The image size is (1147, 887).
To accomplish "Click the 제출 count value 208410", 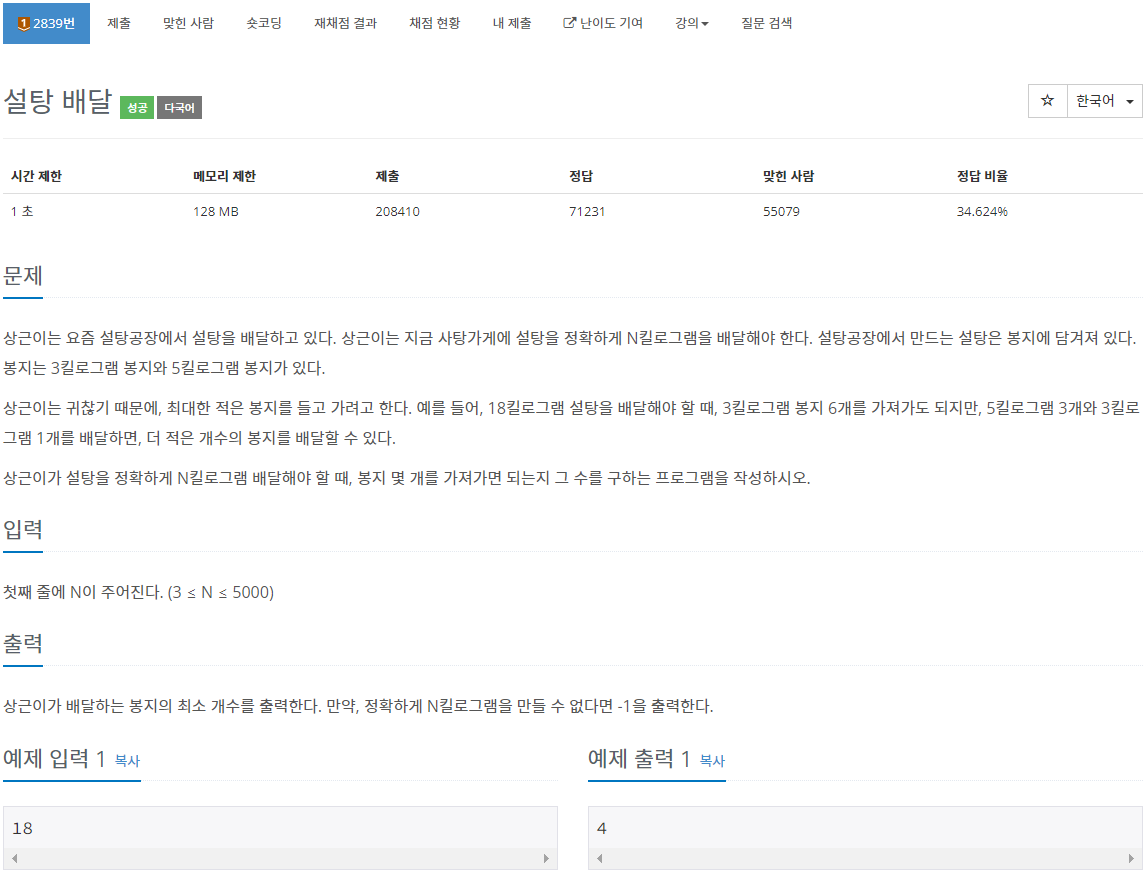I will [397, 212].
